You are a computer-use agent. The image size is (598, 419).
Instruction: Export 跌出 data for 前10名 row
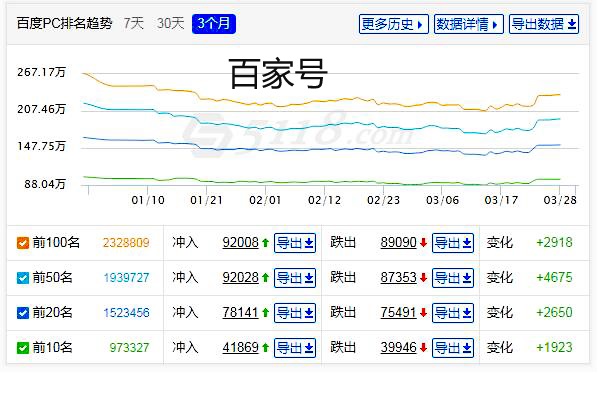[453, 348]
